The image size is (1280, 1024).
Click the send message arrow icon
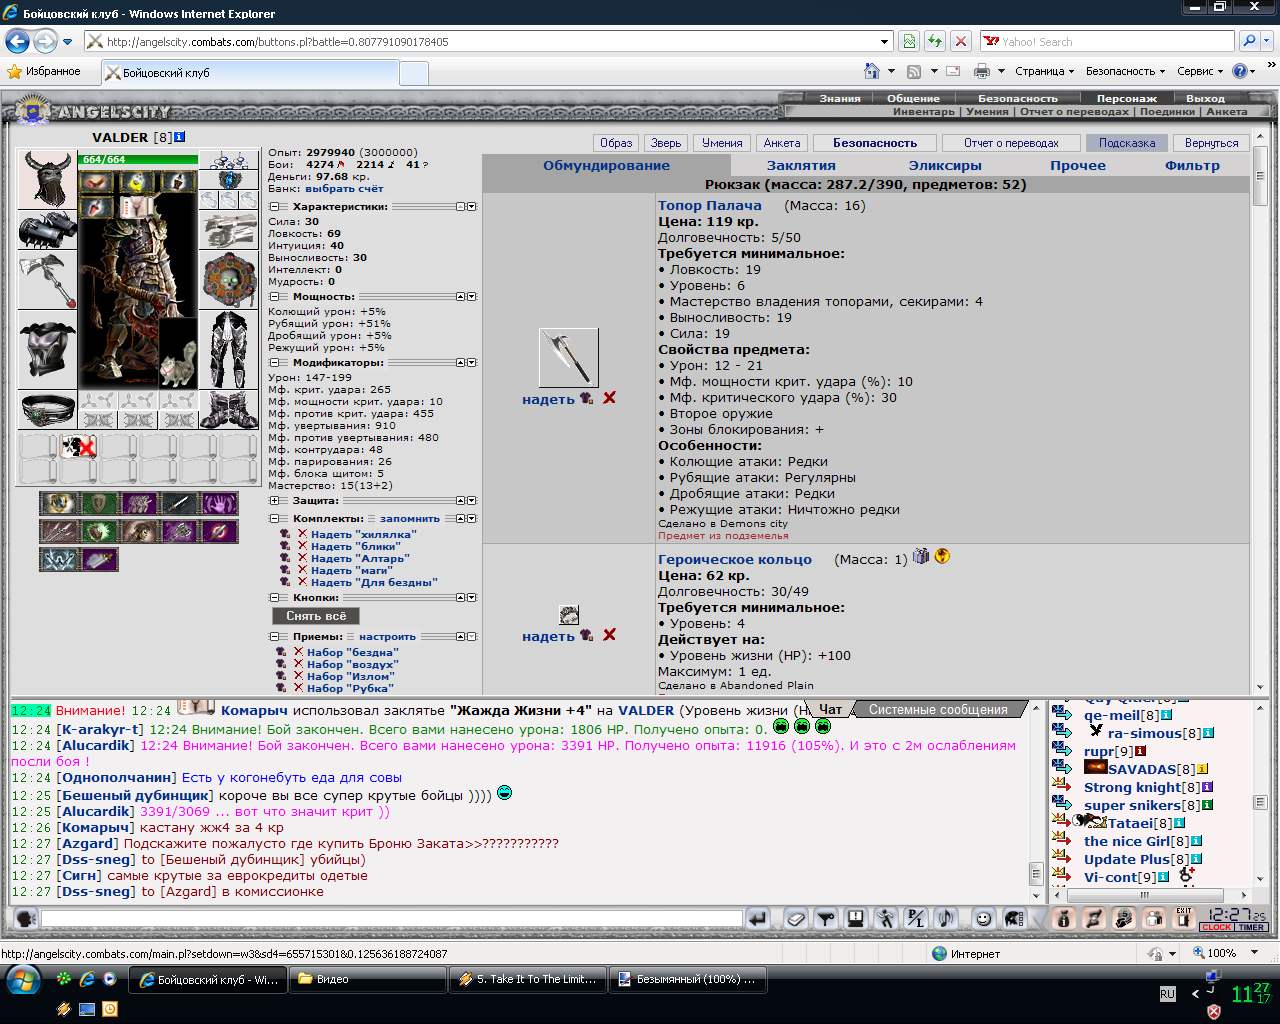[x=758, y=918]
